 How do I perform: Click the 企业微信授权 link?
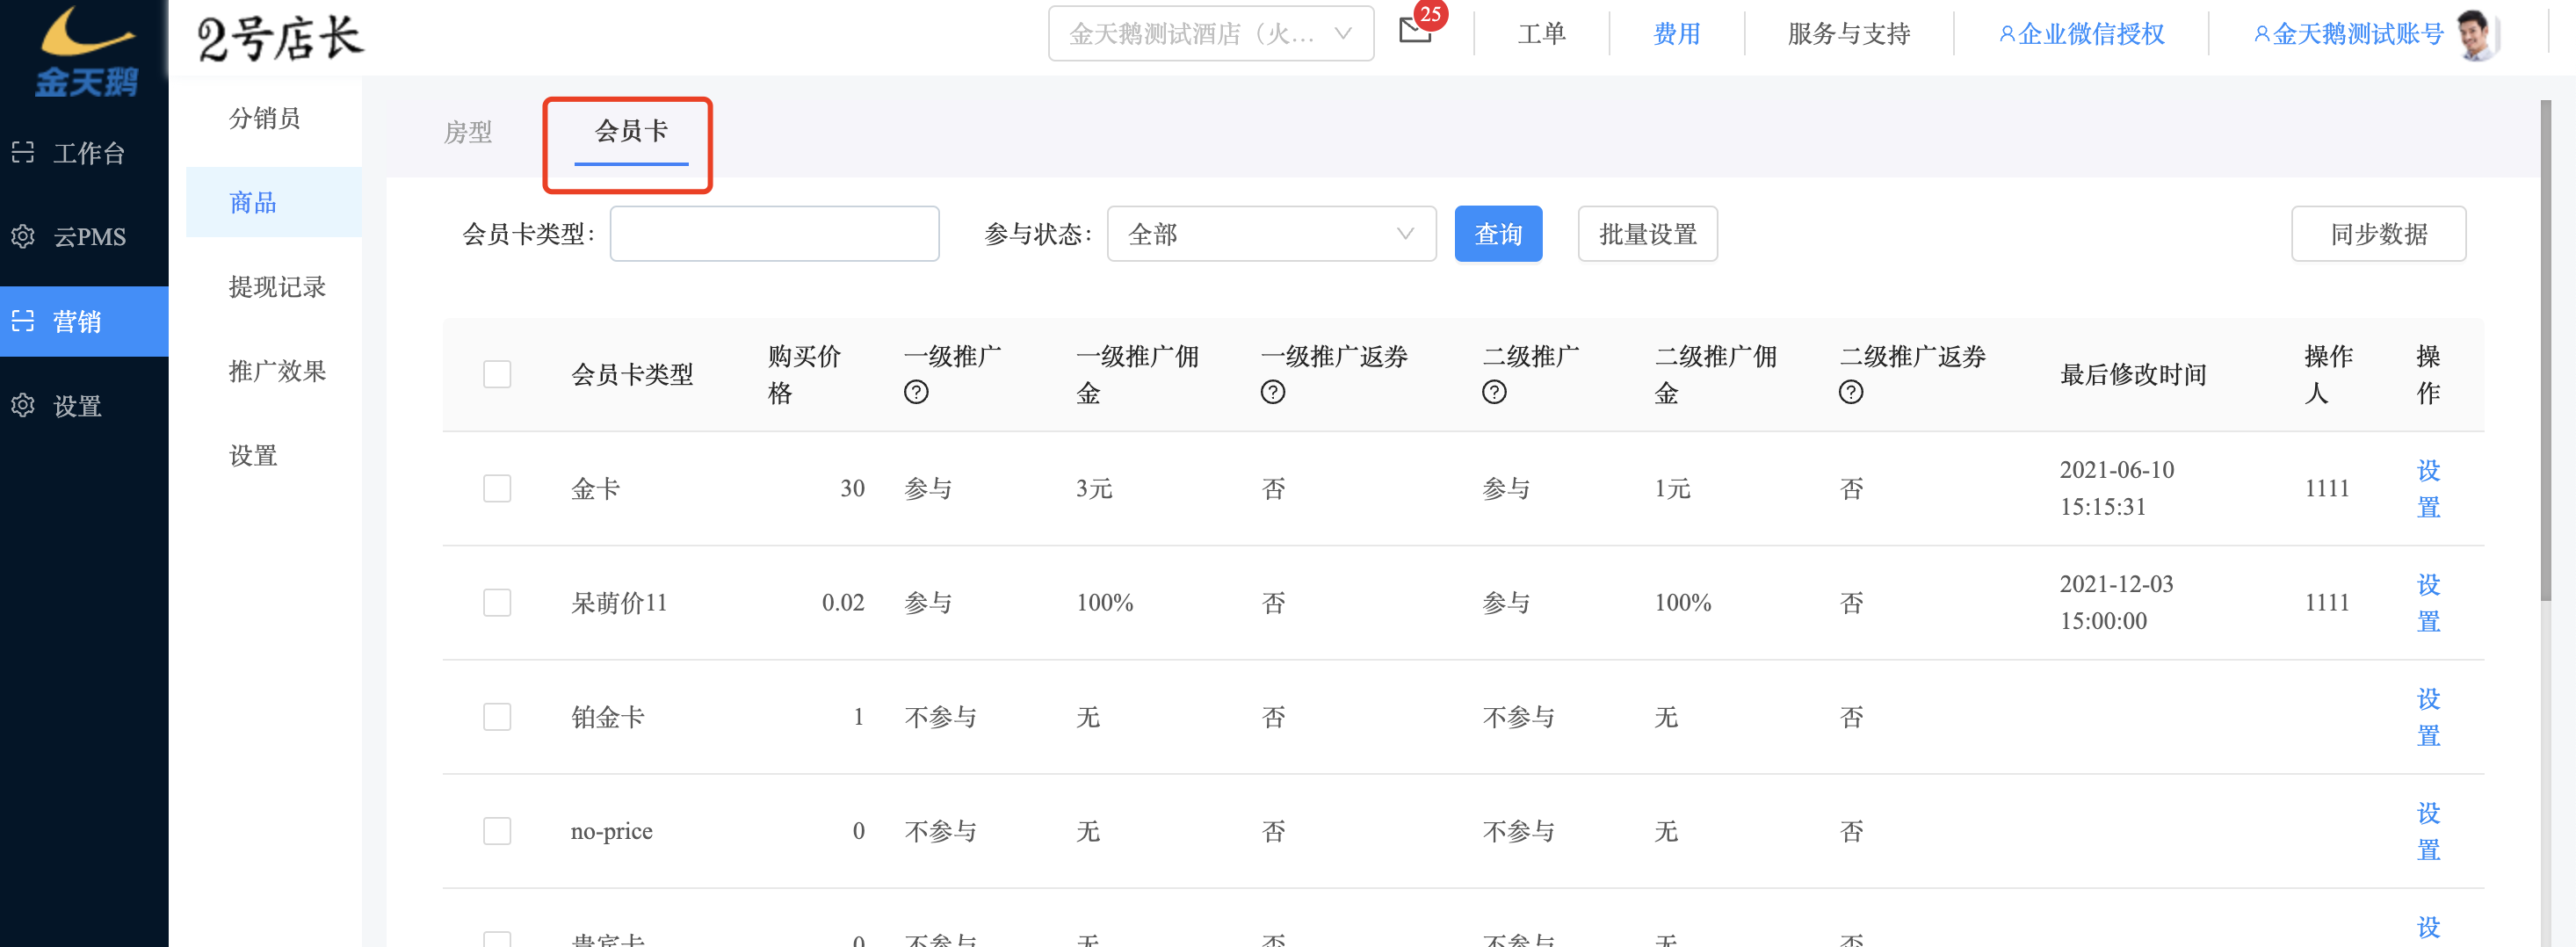pos(2091,34)
